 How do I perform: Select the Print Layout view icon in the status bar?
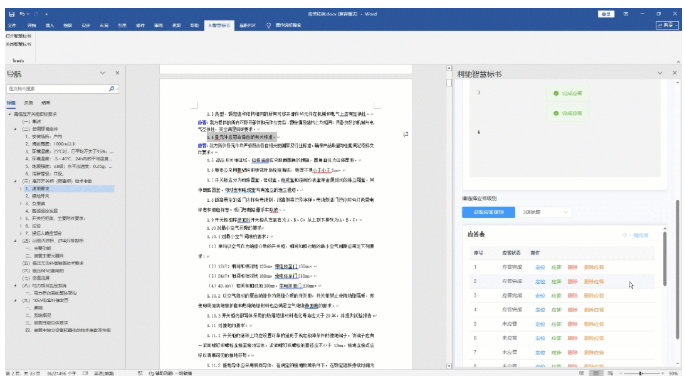(x=595, y=373)
